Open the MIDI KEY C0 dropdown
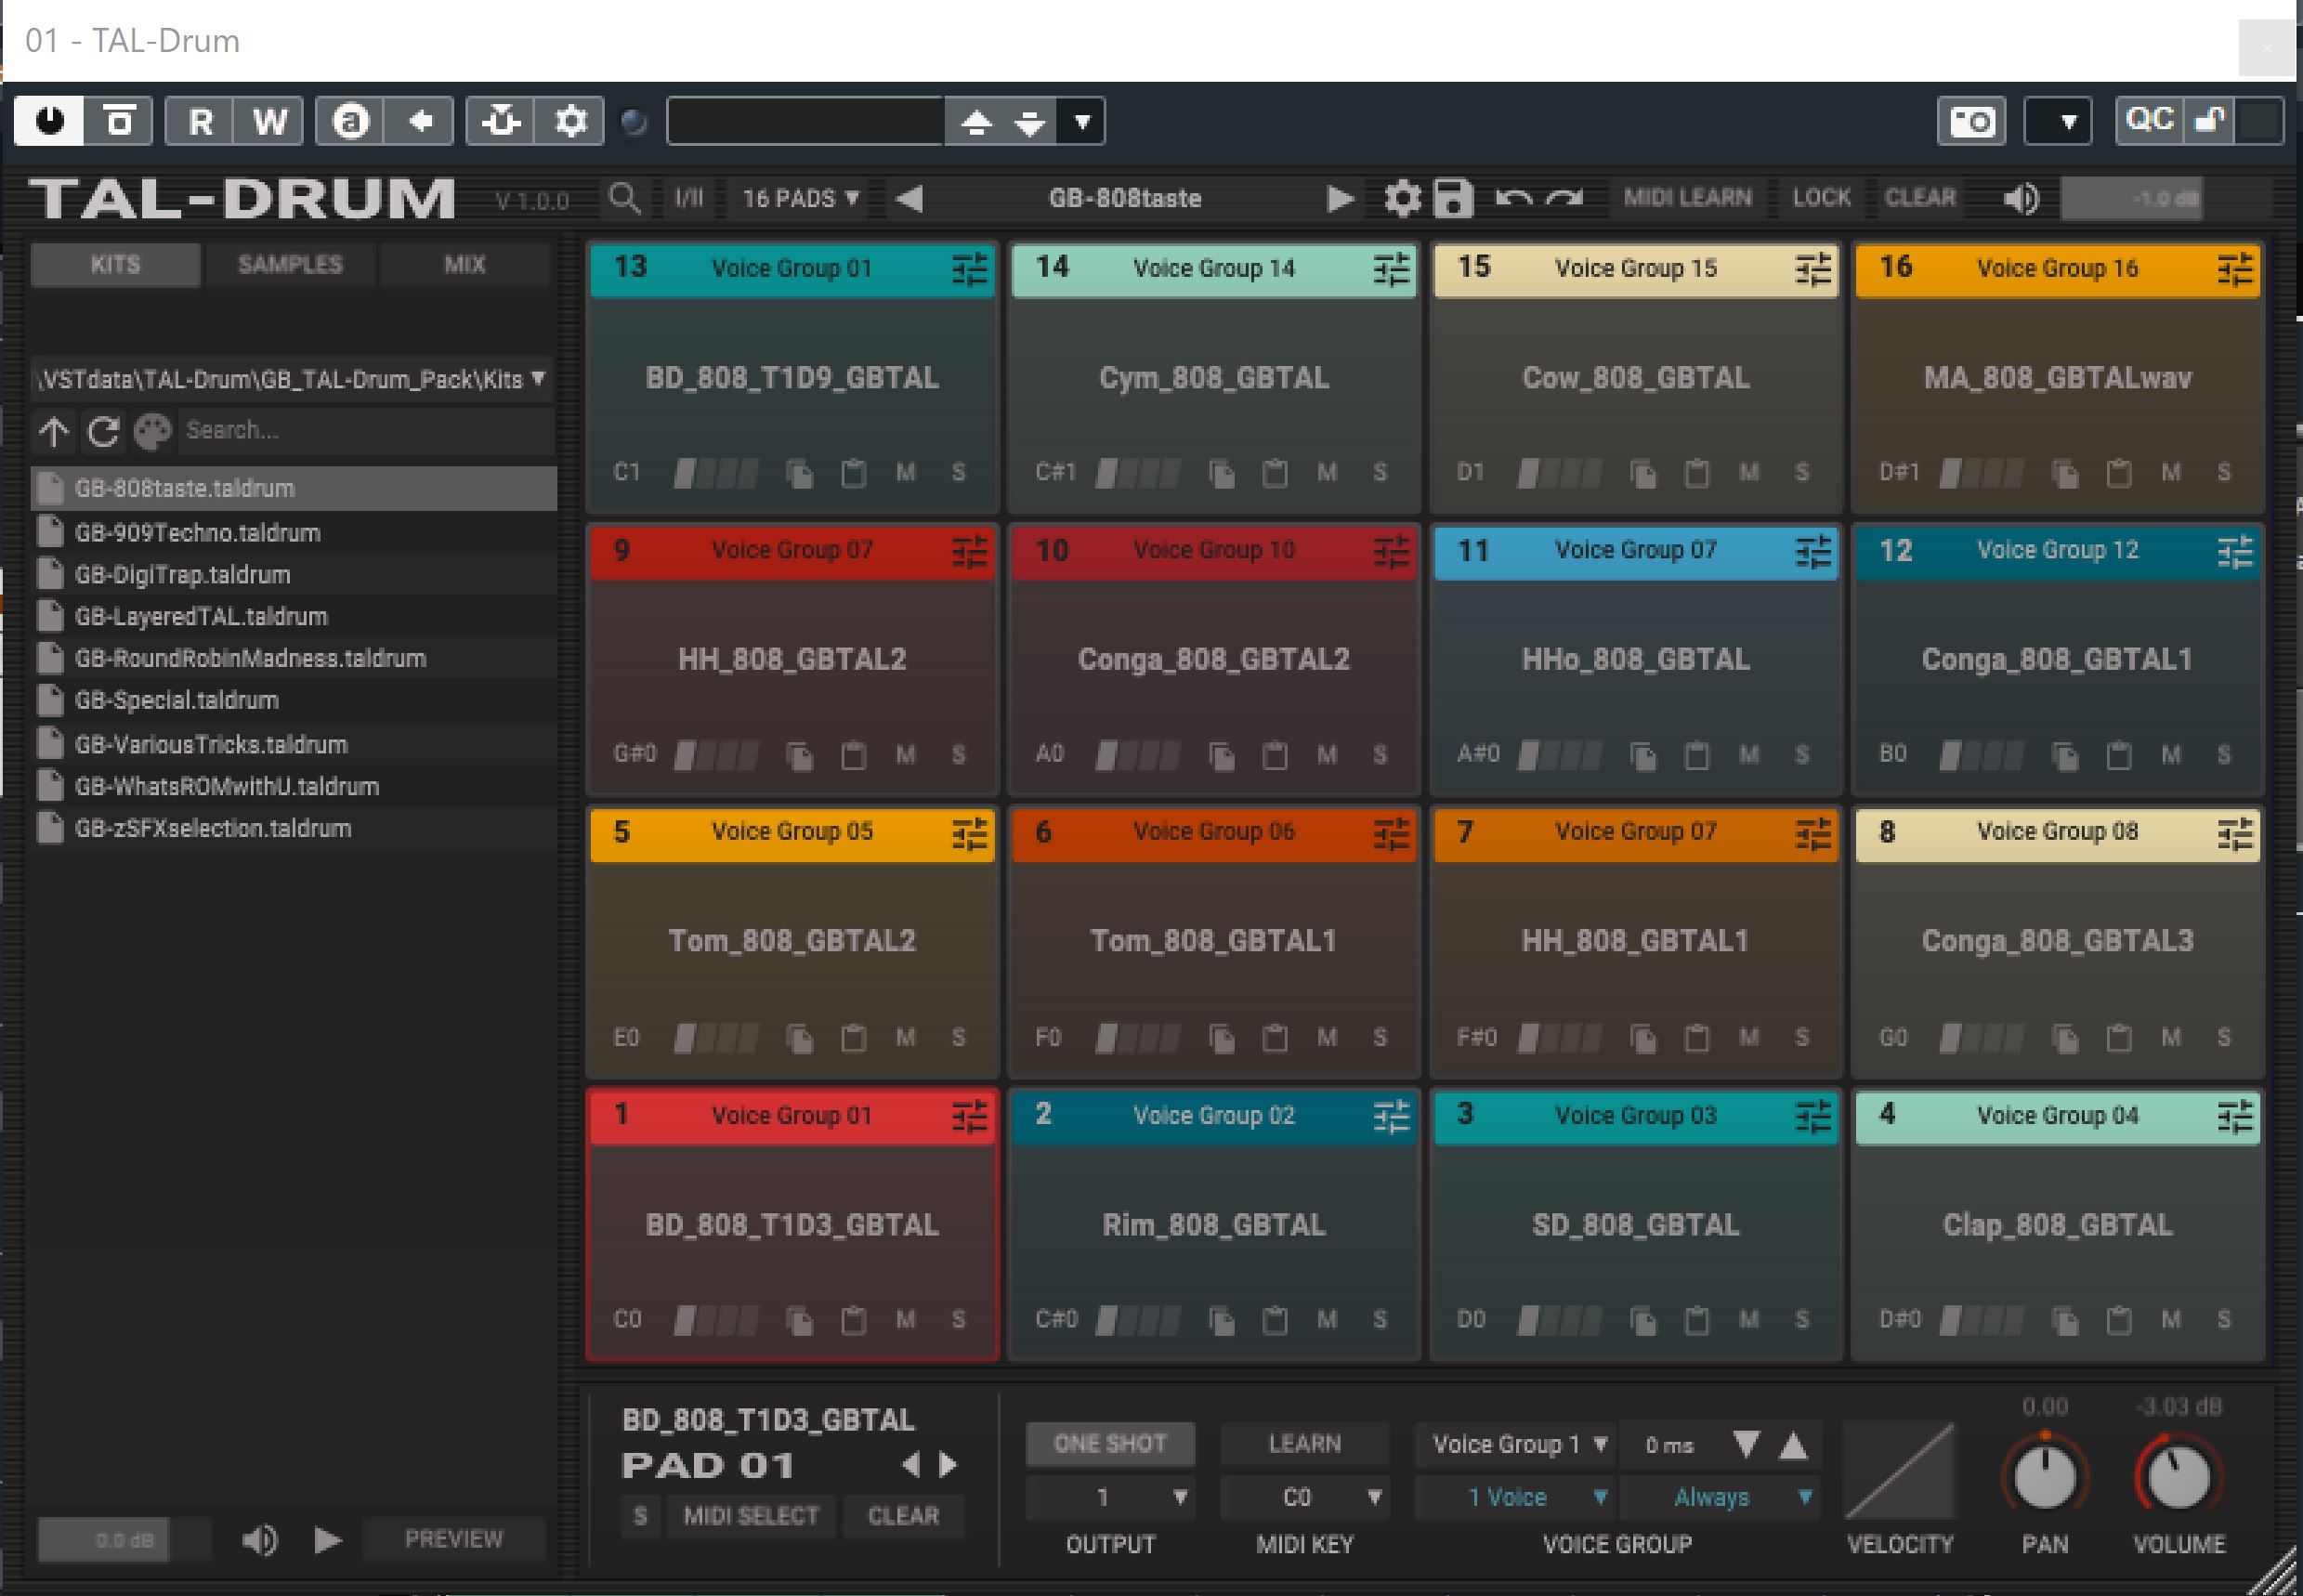 click(1305, 1498)
